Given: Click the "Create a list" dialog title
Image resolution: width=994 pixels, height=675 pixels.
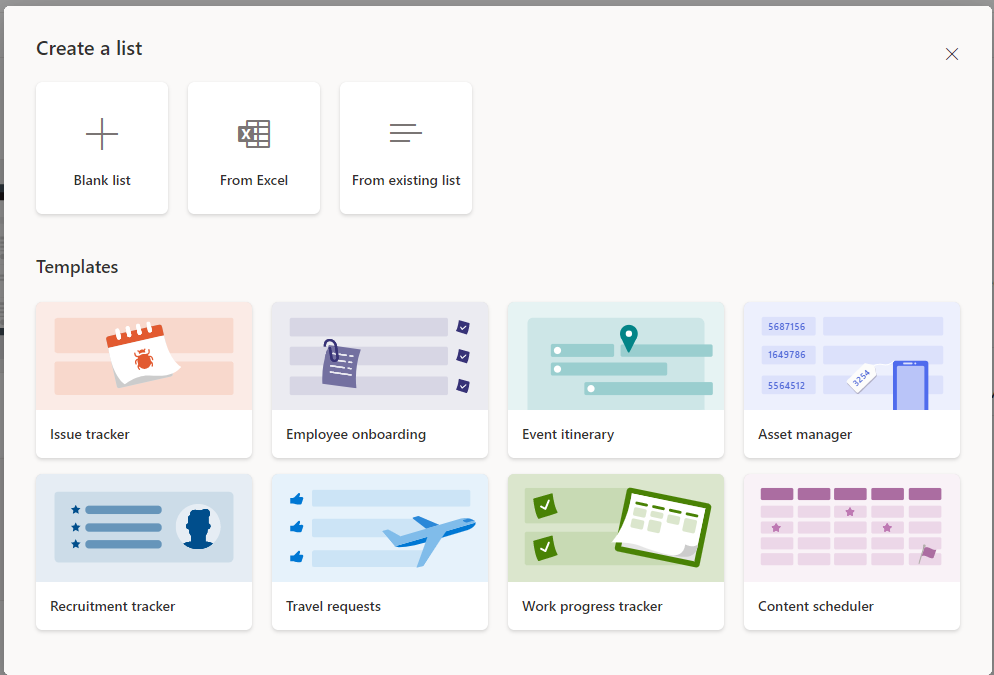Looking at the screenshot, I should click(89, 48).
